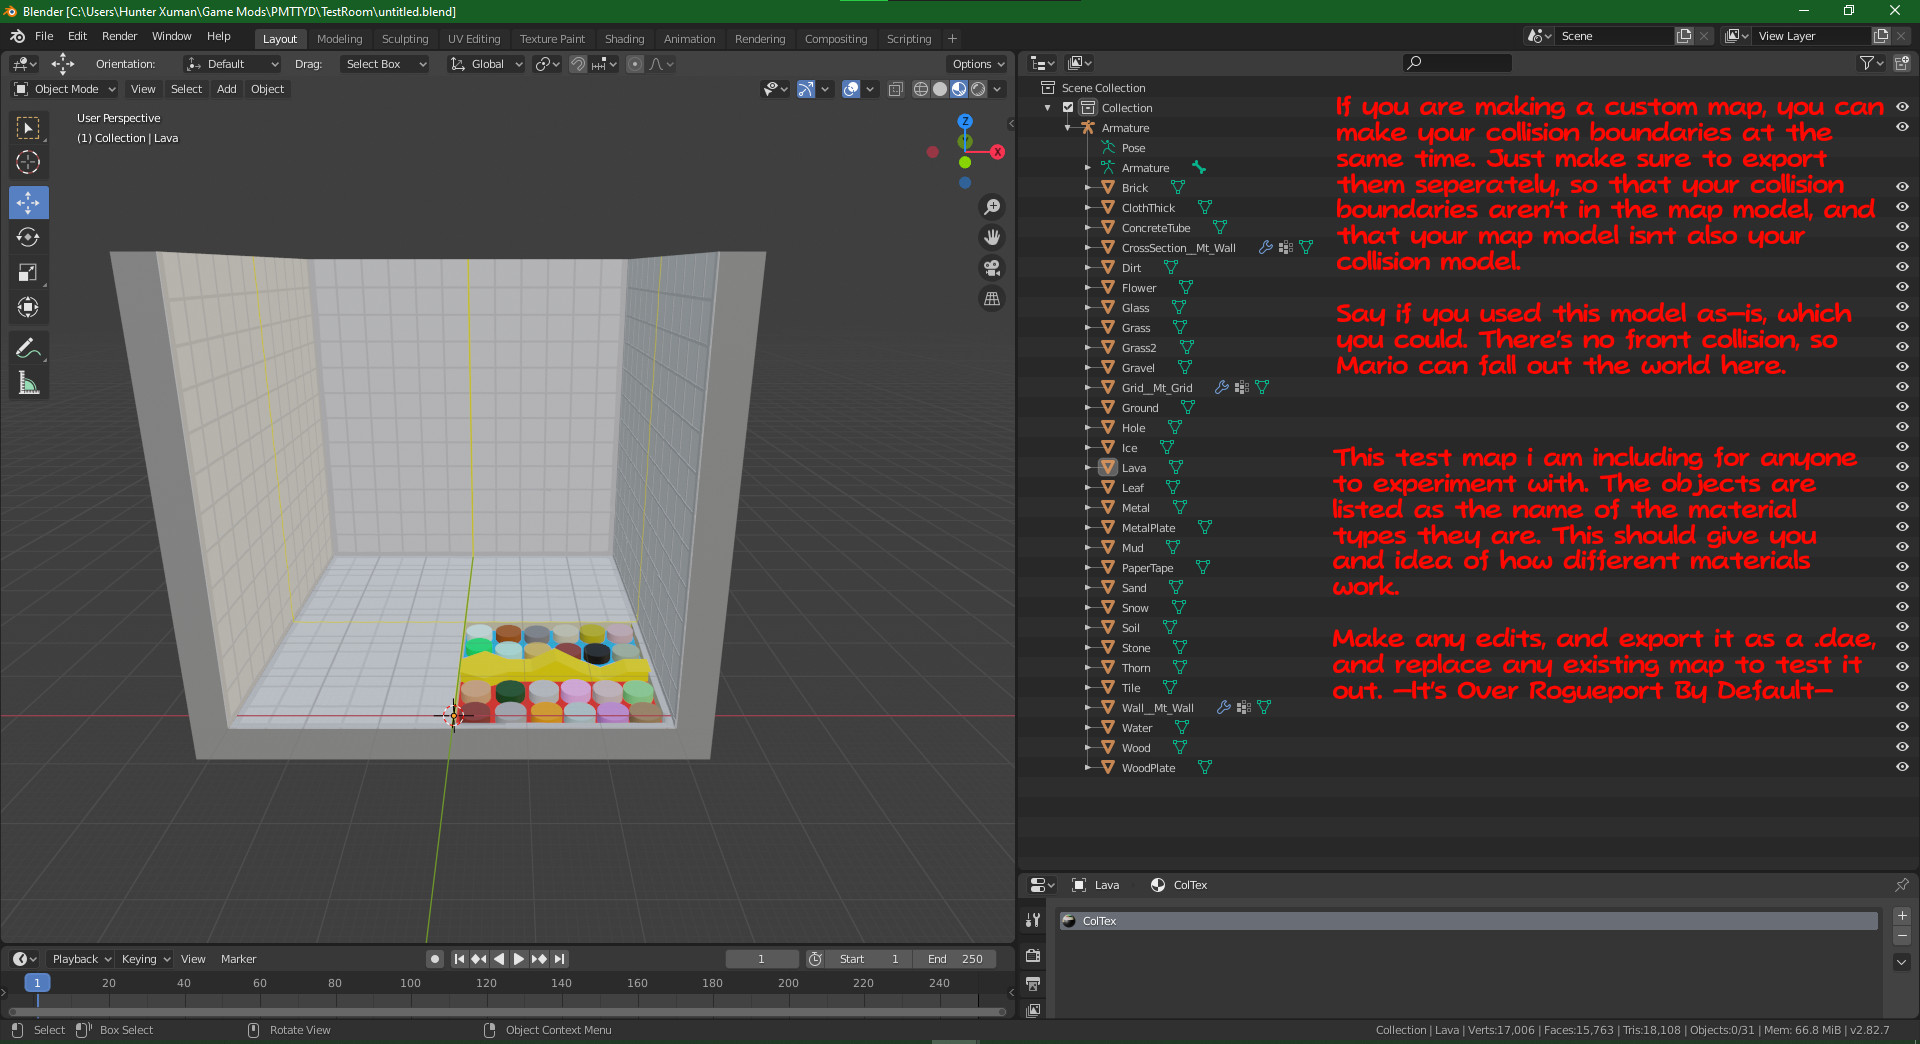Switch to the Sculpting workspace tab
Screen dimensions: 1920x1044
[404, 39]
